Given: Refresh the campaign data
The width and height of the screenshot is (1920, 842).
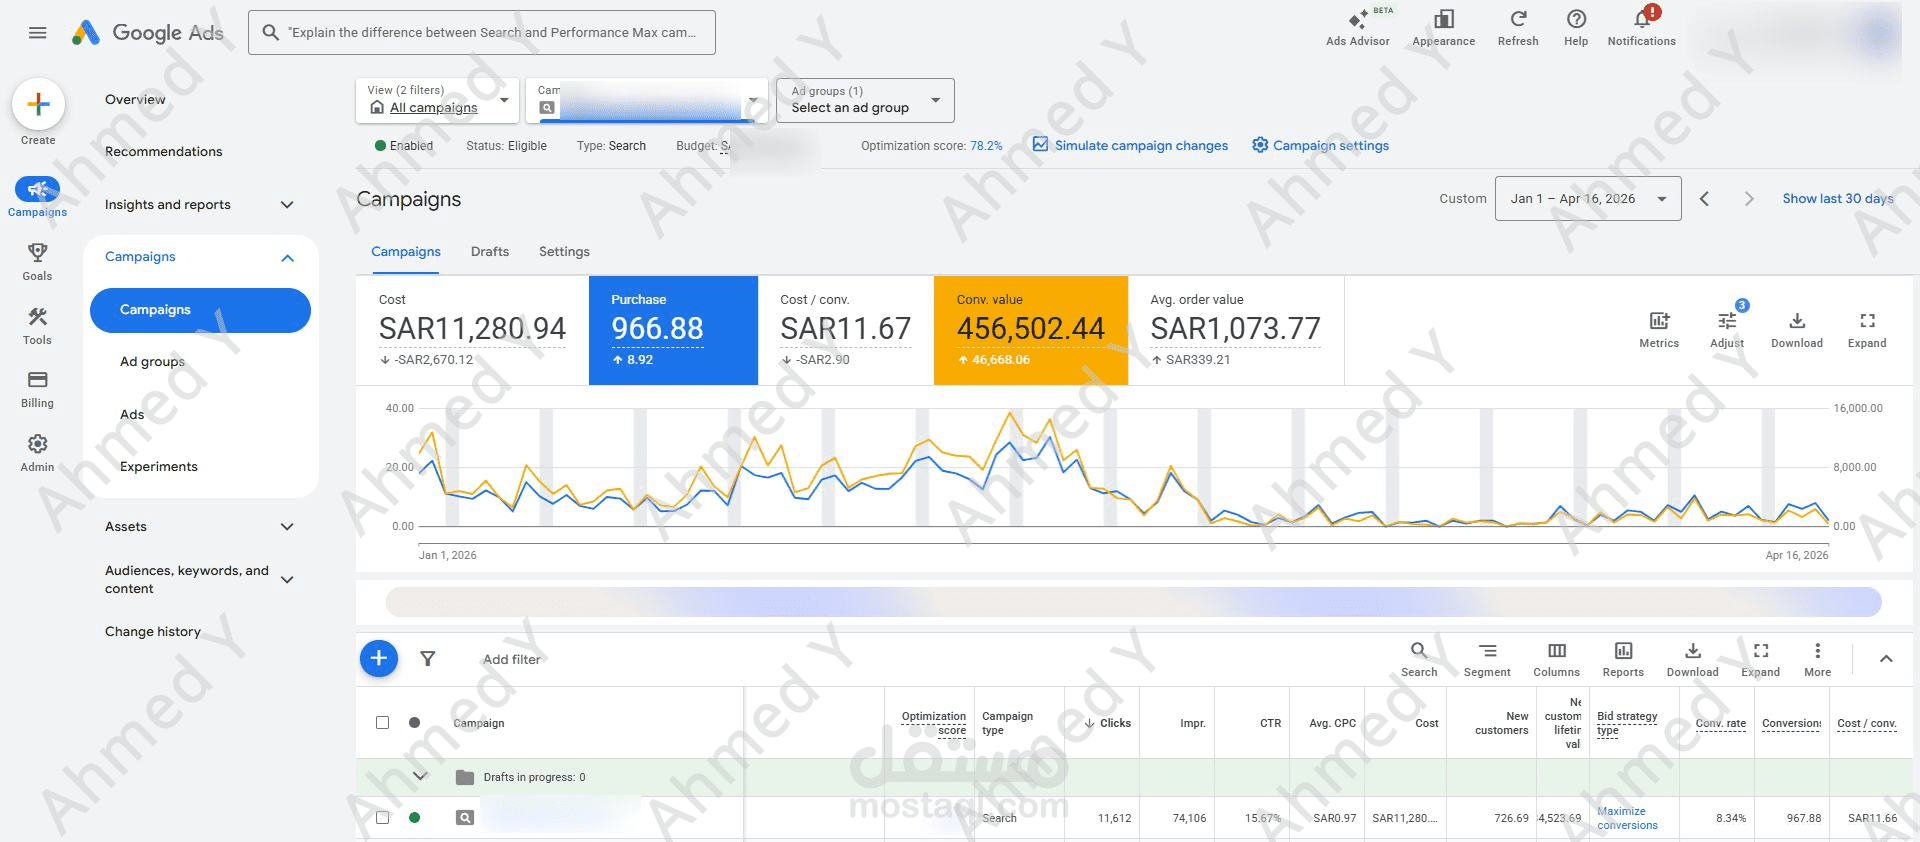Looking at the screenshot, I should 1517,28.
